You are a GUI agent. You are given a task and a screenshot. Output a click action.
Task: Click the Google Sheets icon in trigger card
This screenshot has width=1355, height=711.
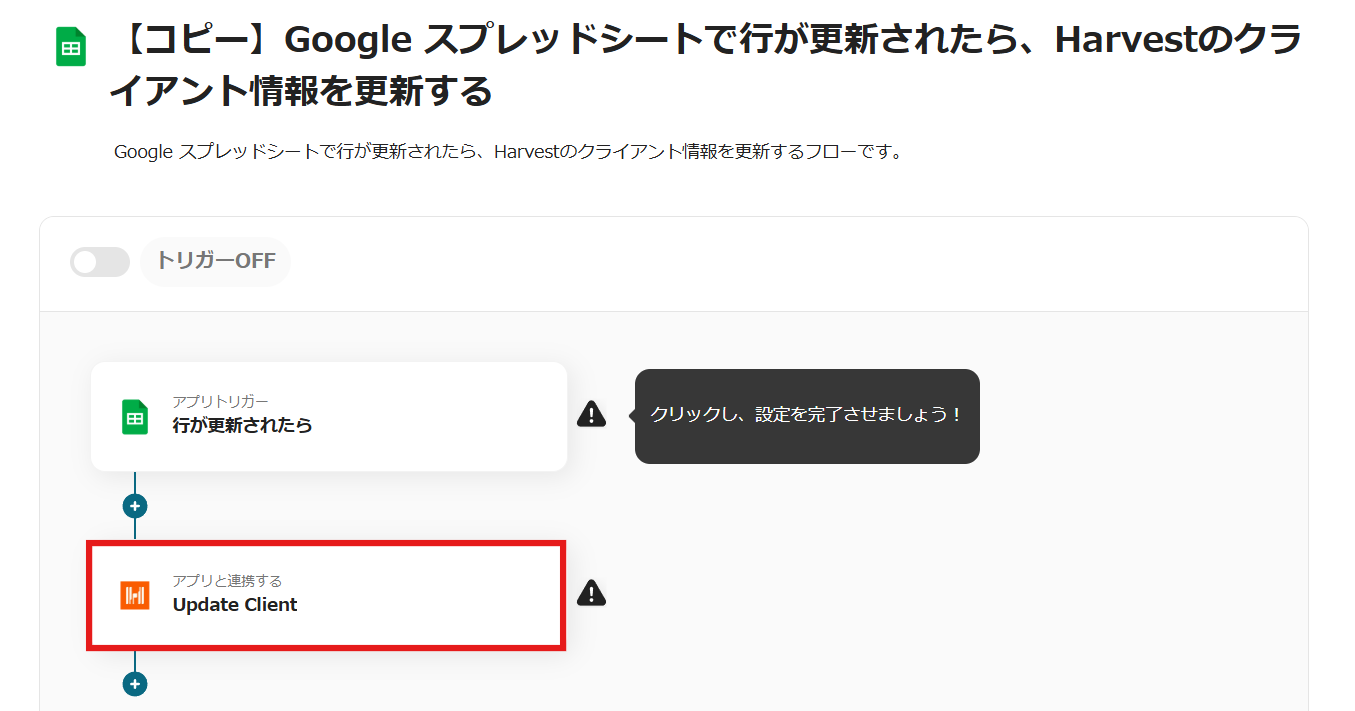[135, 417]
